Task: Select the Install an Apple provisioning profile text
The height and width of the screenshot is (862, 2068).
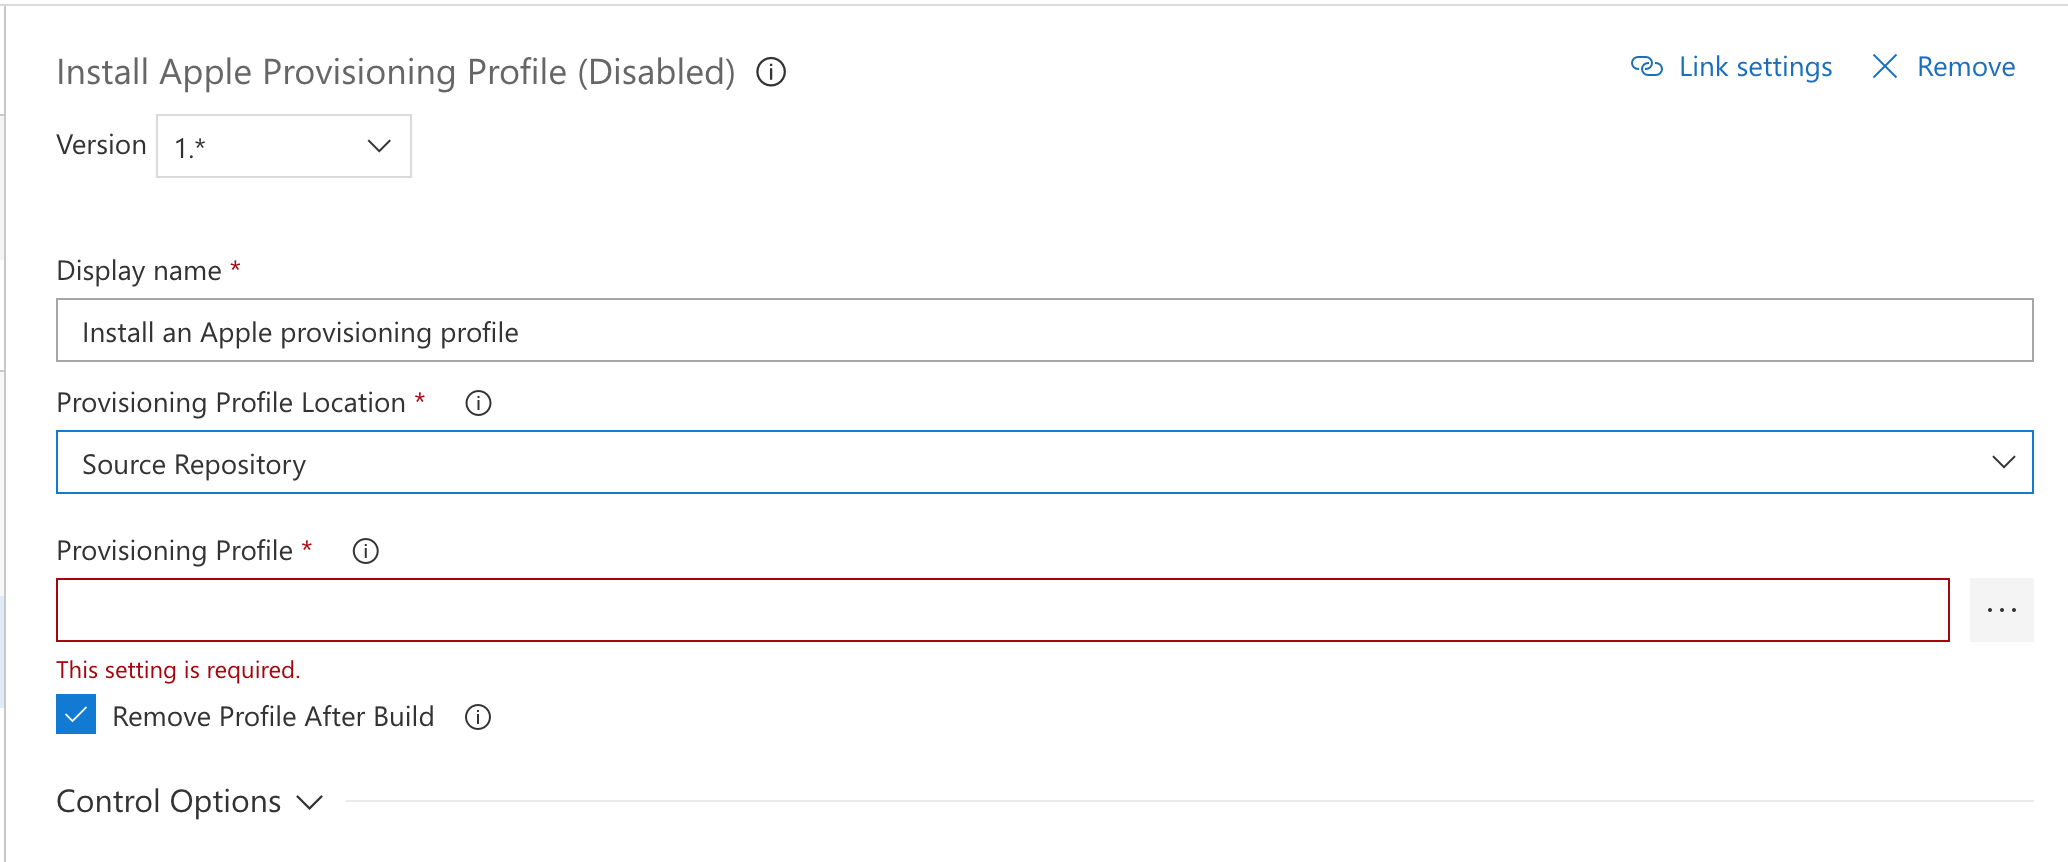Action: [299, 332]
